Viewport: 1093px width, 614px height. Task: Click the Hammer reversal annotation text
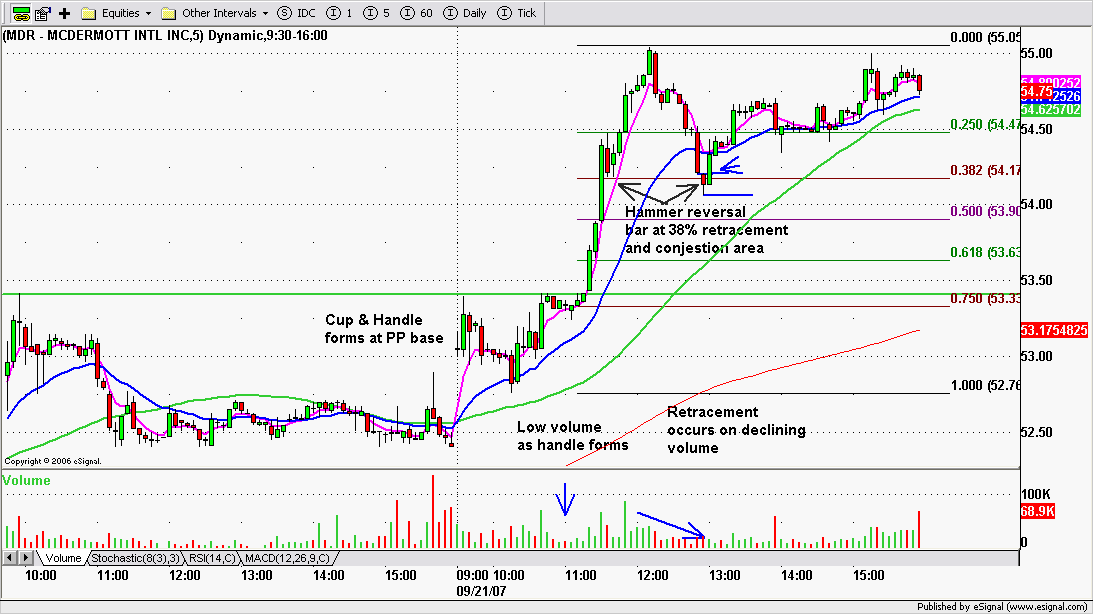[x=706, y=230]
